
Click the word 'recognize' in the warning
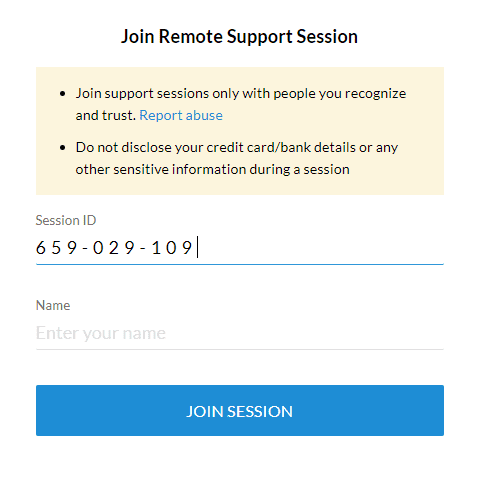pyautogui.click(x=375, y=94)
